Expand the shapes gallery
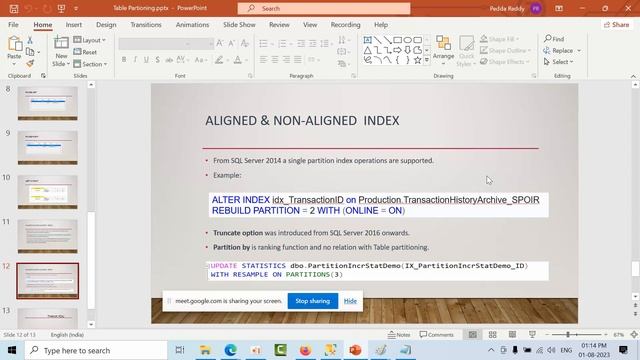This screenshot has width=640, height=360. (427, 60)
